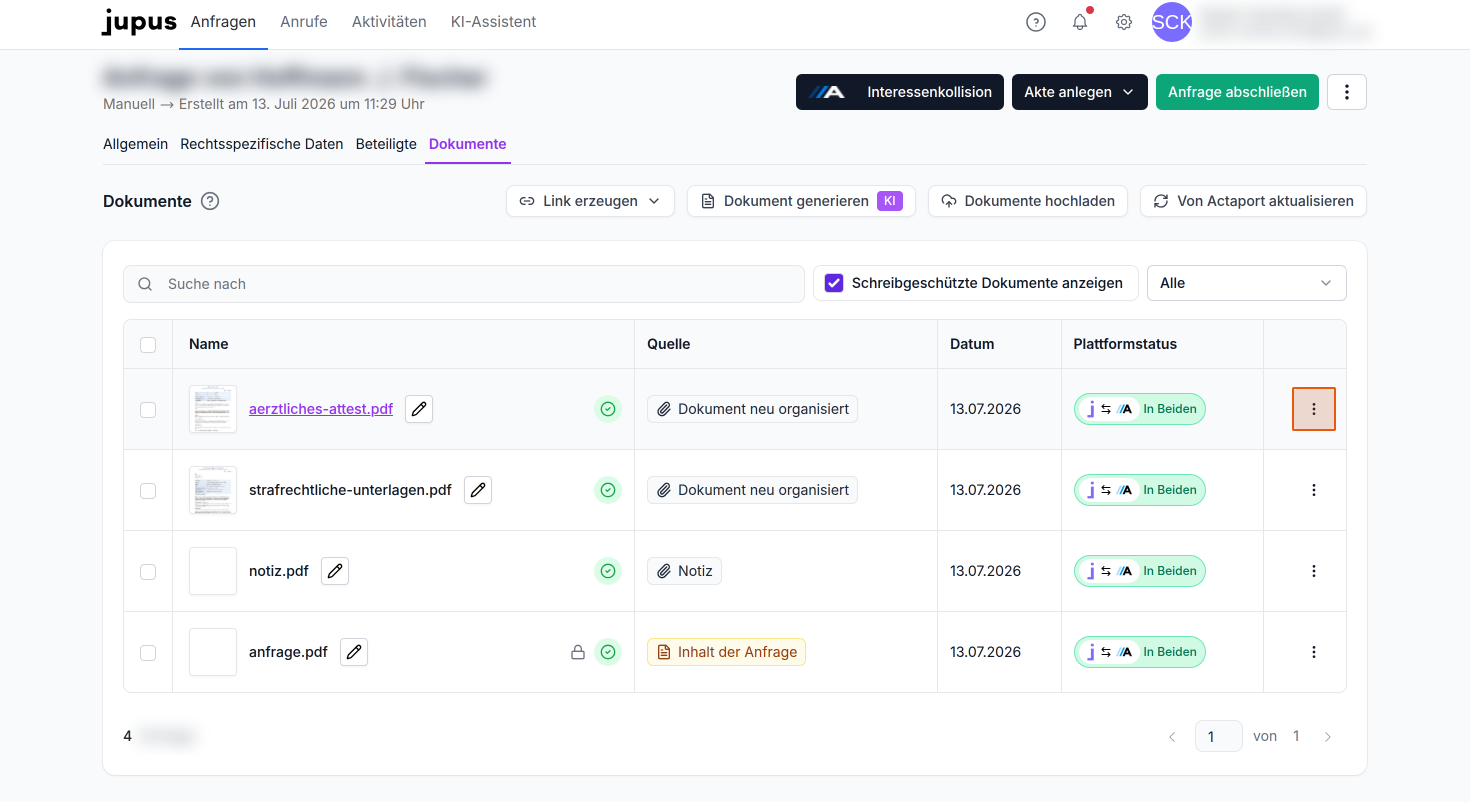Open three-dot menu for notiz.pdf
The height and width of the screenshot is (802, 1470).
point(1314,571)
